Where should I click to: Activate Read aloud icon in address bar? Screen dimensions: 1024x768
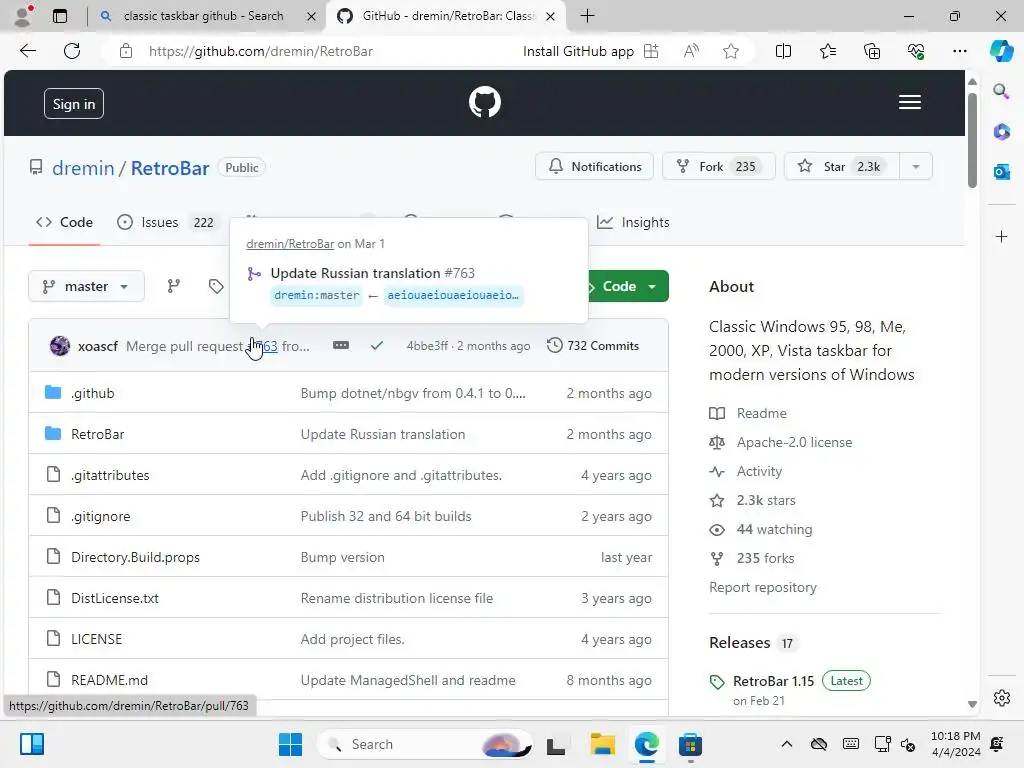691,51
